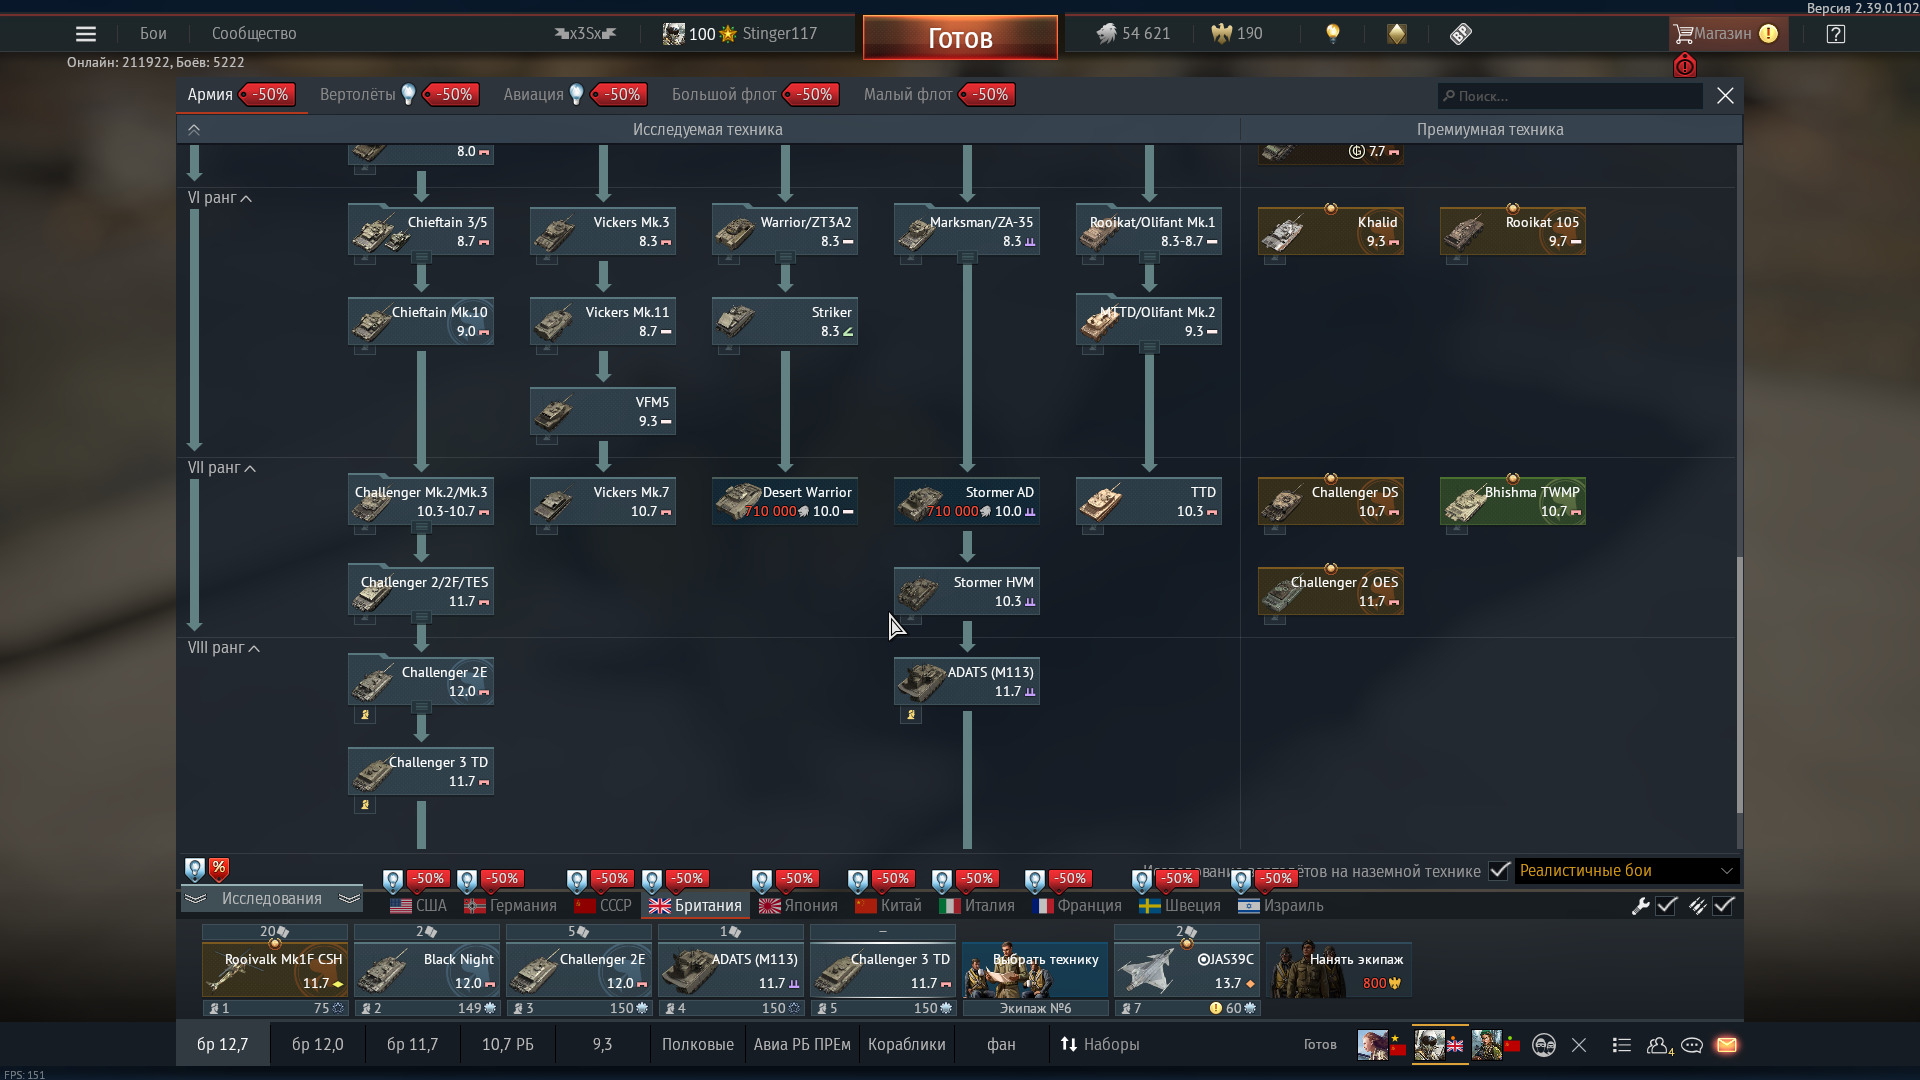
Task: Click the crew badge under Challenger 2E in the tree
Action: point(365,715)
